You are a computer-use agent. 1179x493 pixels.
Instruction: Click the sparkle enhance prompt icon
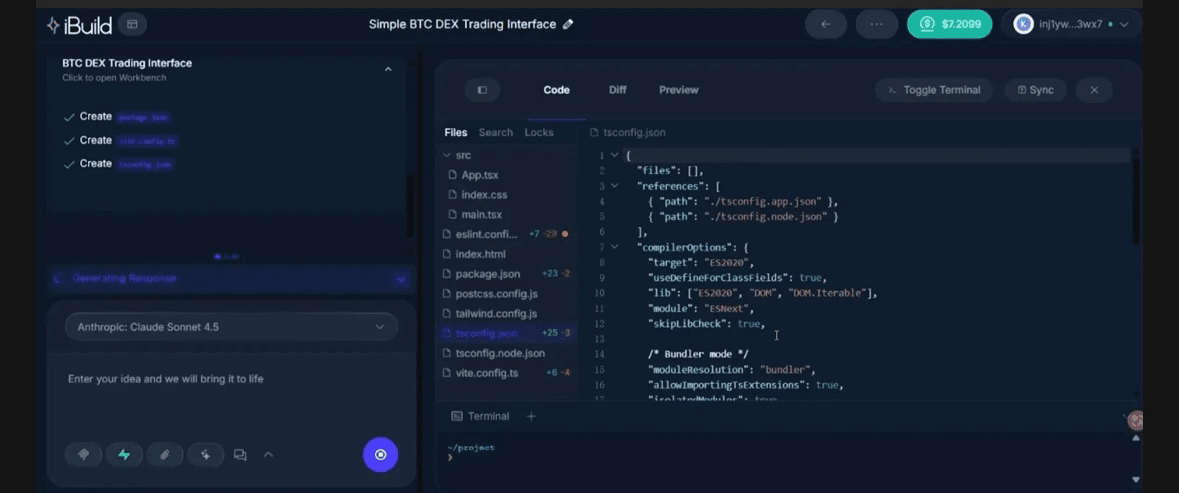click(205, 454)
